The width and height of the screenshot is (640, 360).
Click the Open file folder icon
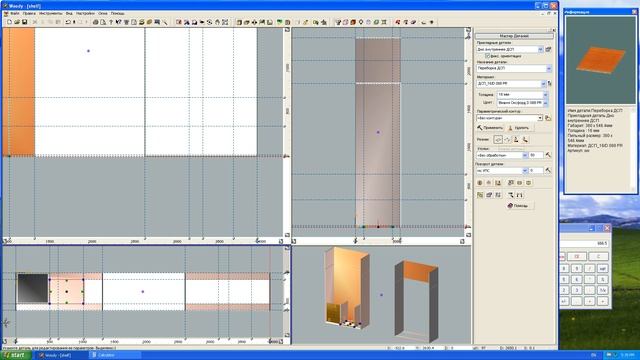click(x=17, y=22)
